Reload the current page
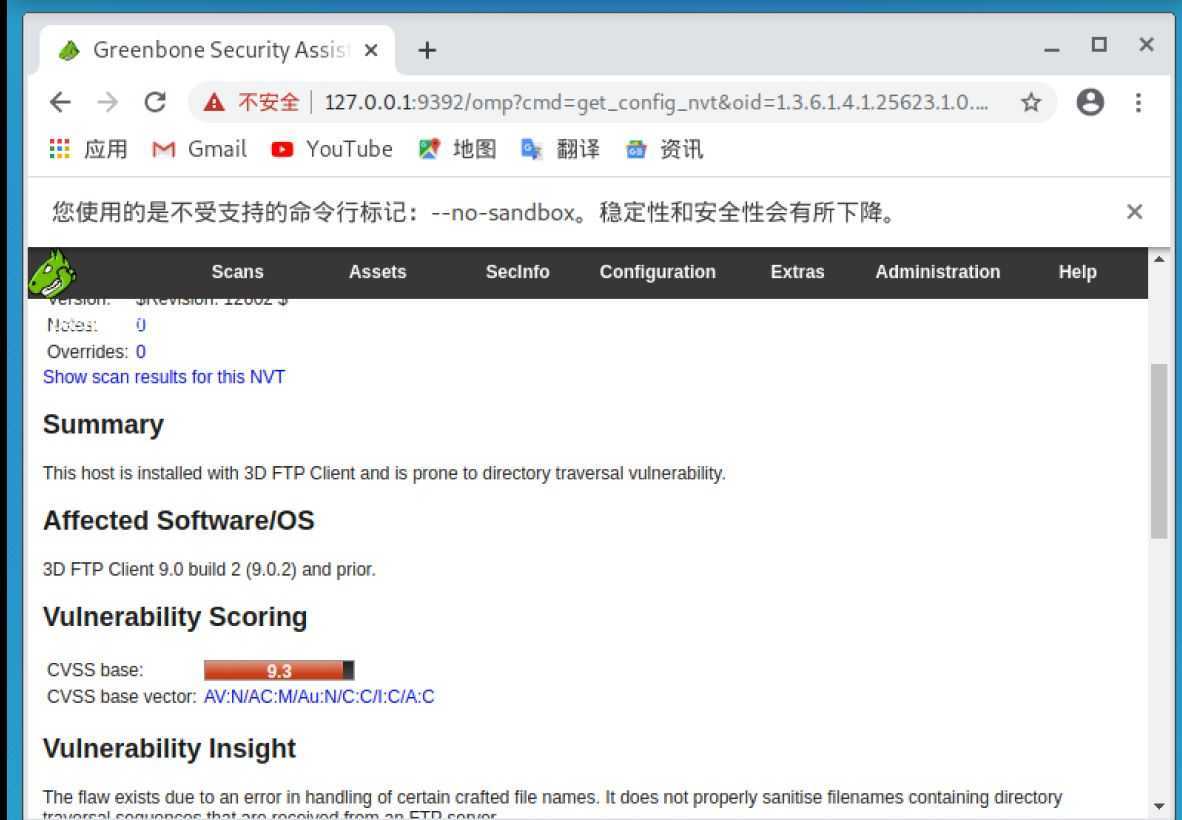Image resolution: width=1182 pixels, height=820 pixels. 155,102
